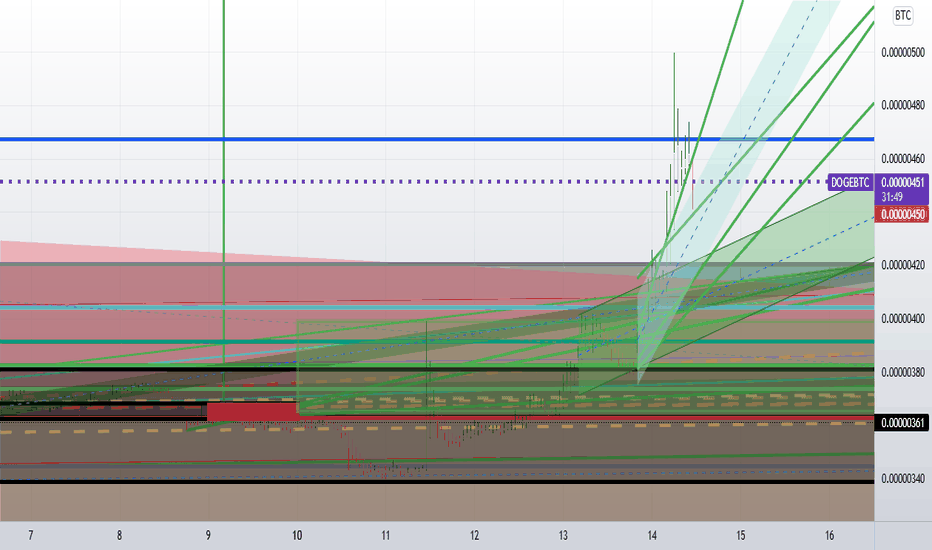Click the 0.00000380 price axis value
Viewport: 932px width, 550px height.
tap(903, 372)
